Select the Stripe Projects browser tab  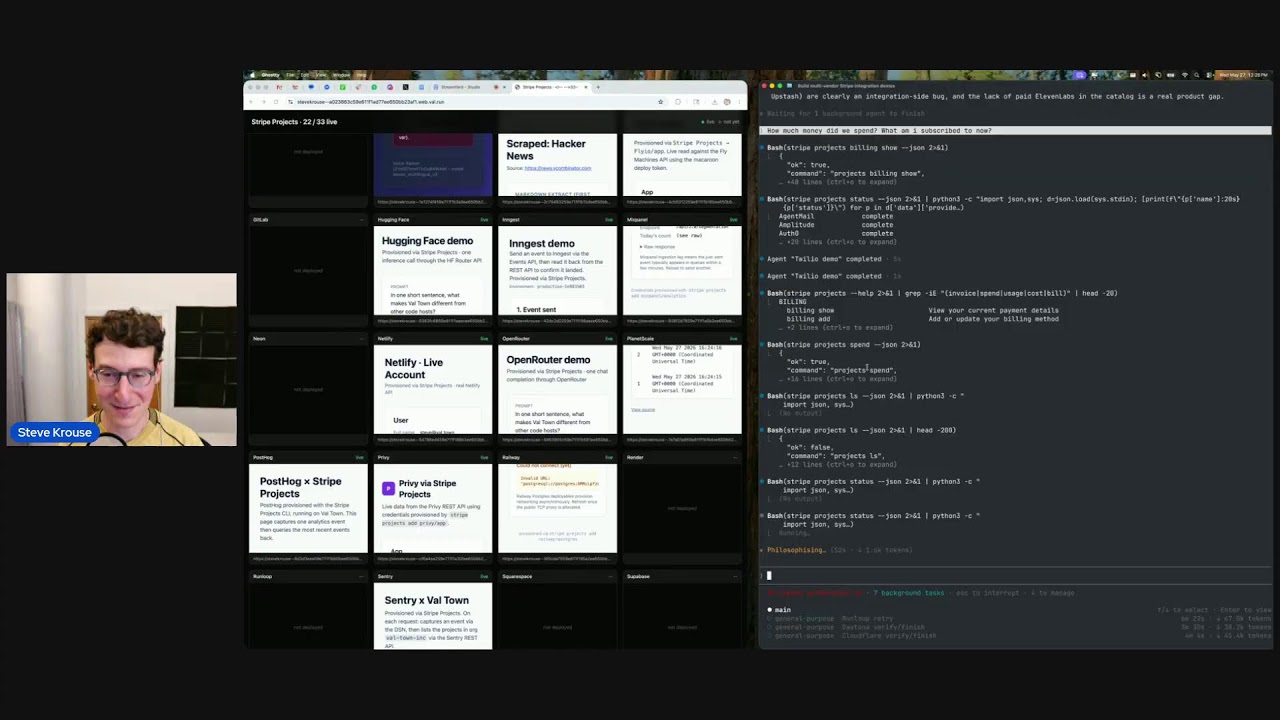[553, 87]
